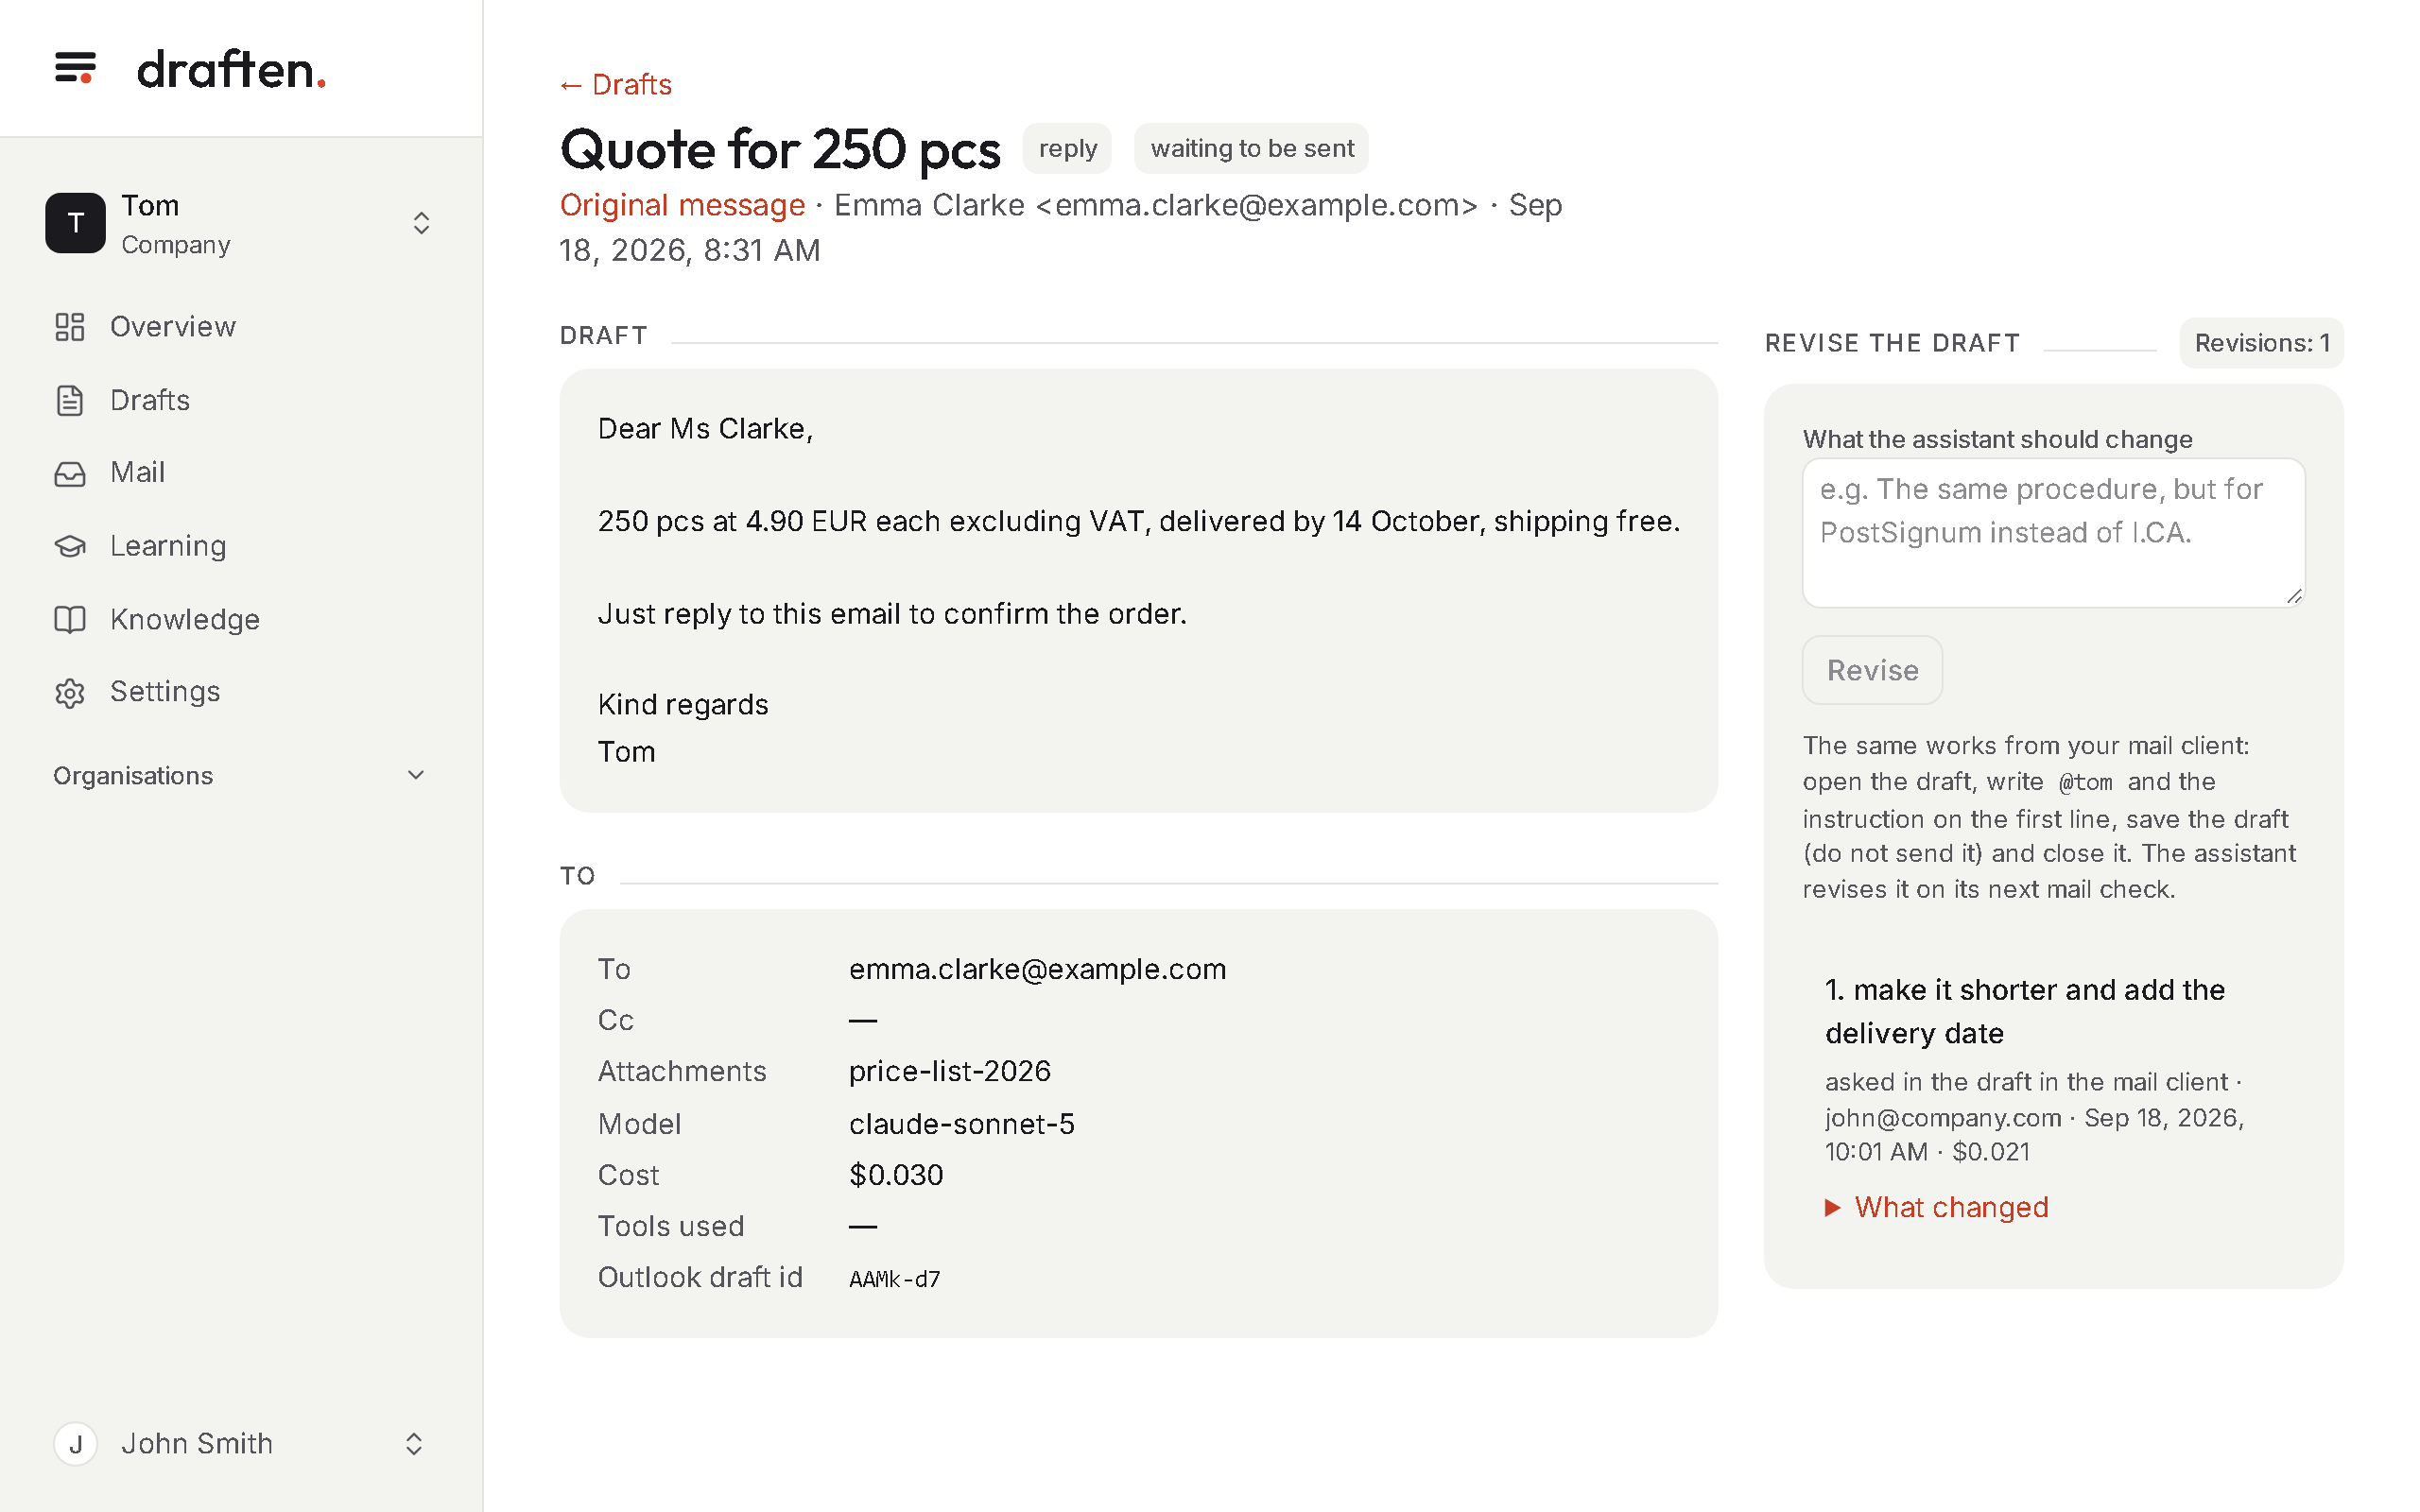Focus the assistant change instruction text box
This screenshot has height=1512, width=2420.
pos(2053,533)
